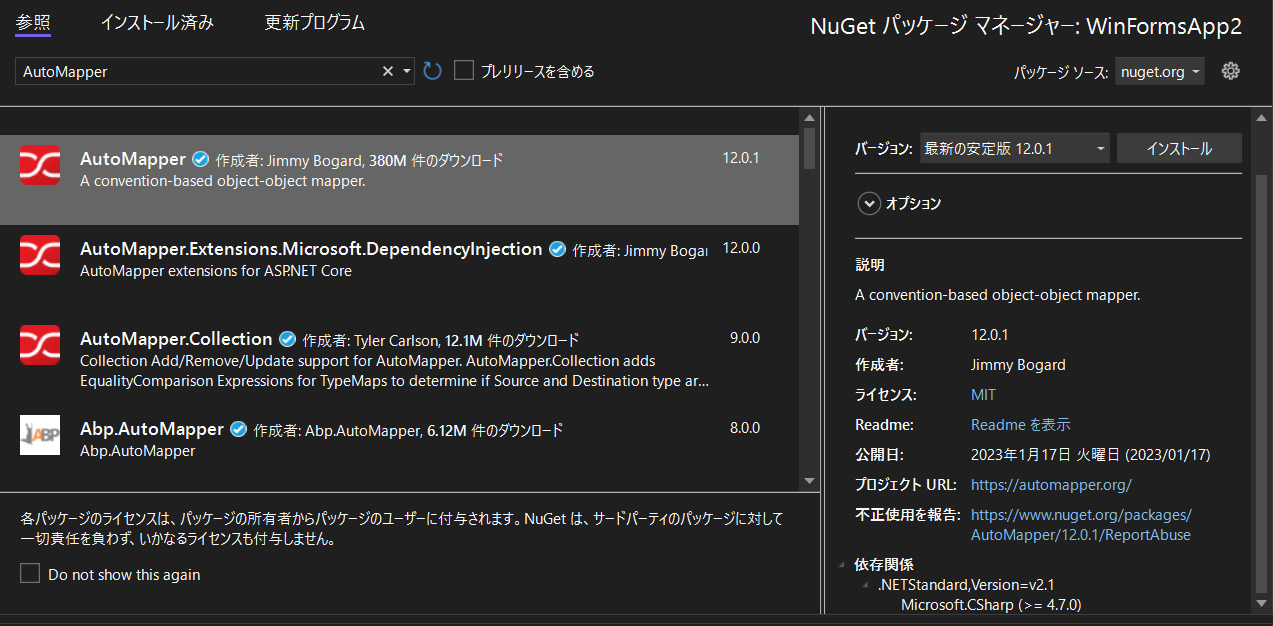Check the Do not show this again box
Image resolution: width=1273 pixels, height=626 pixels.
(x=28, y=574)
